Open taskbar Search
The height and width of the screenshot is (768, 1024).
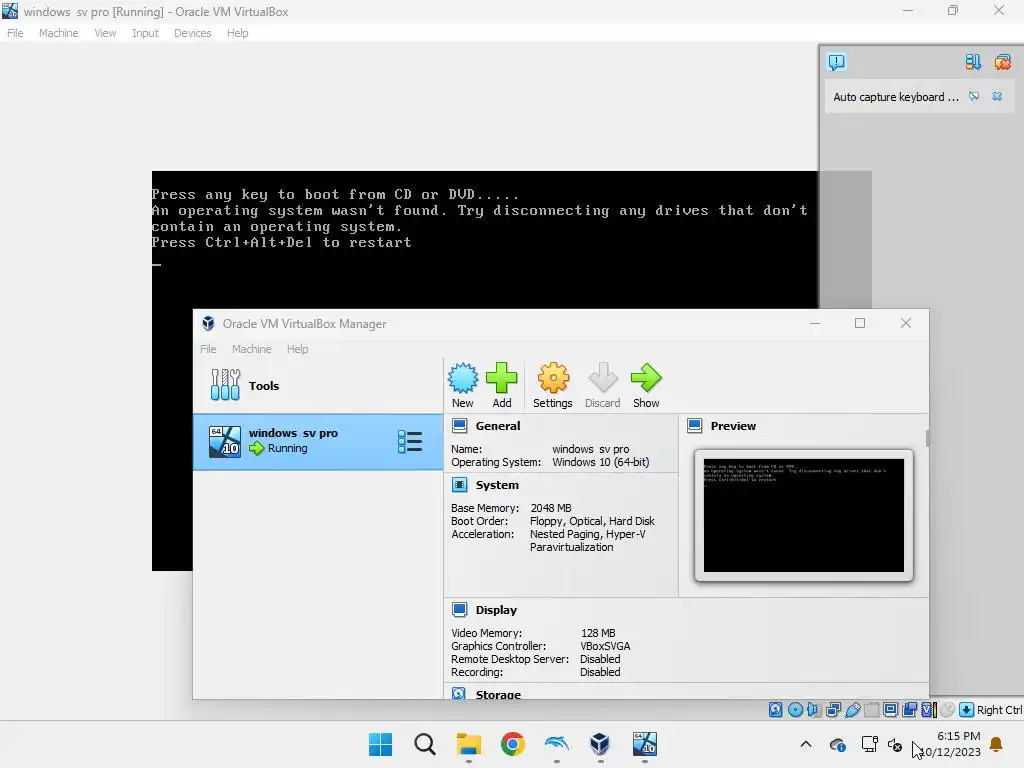tap(424, 744)
